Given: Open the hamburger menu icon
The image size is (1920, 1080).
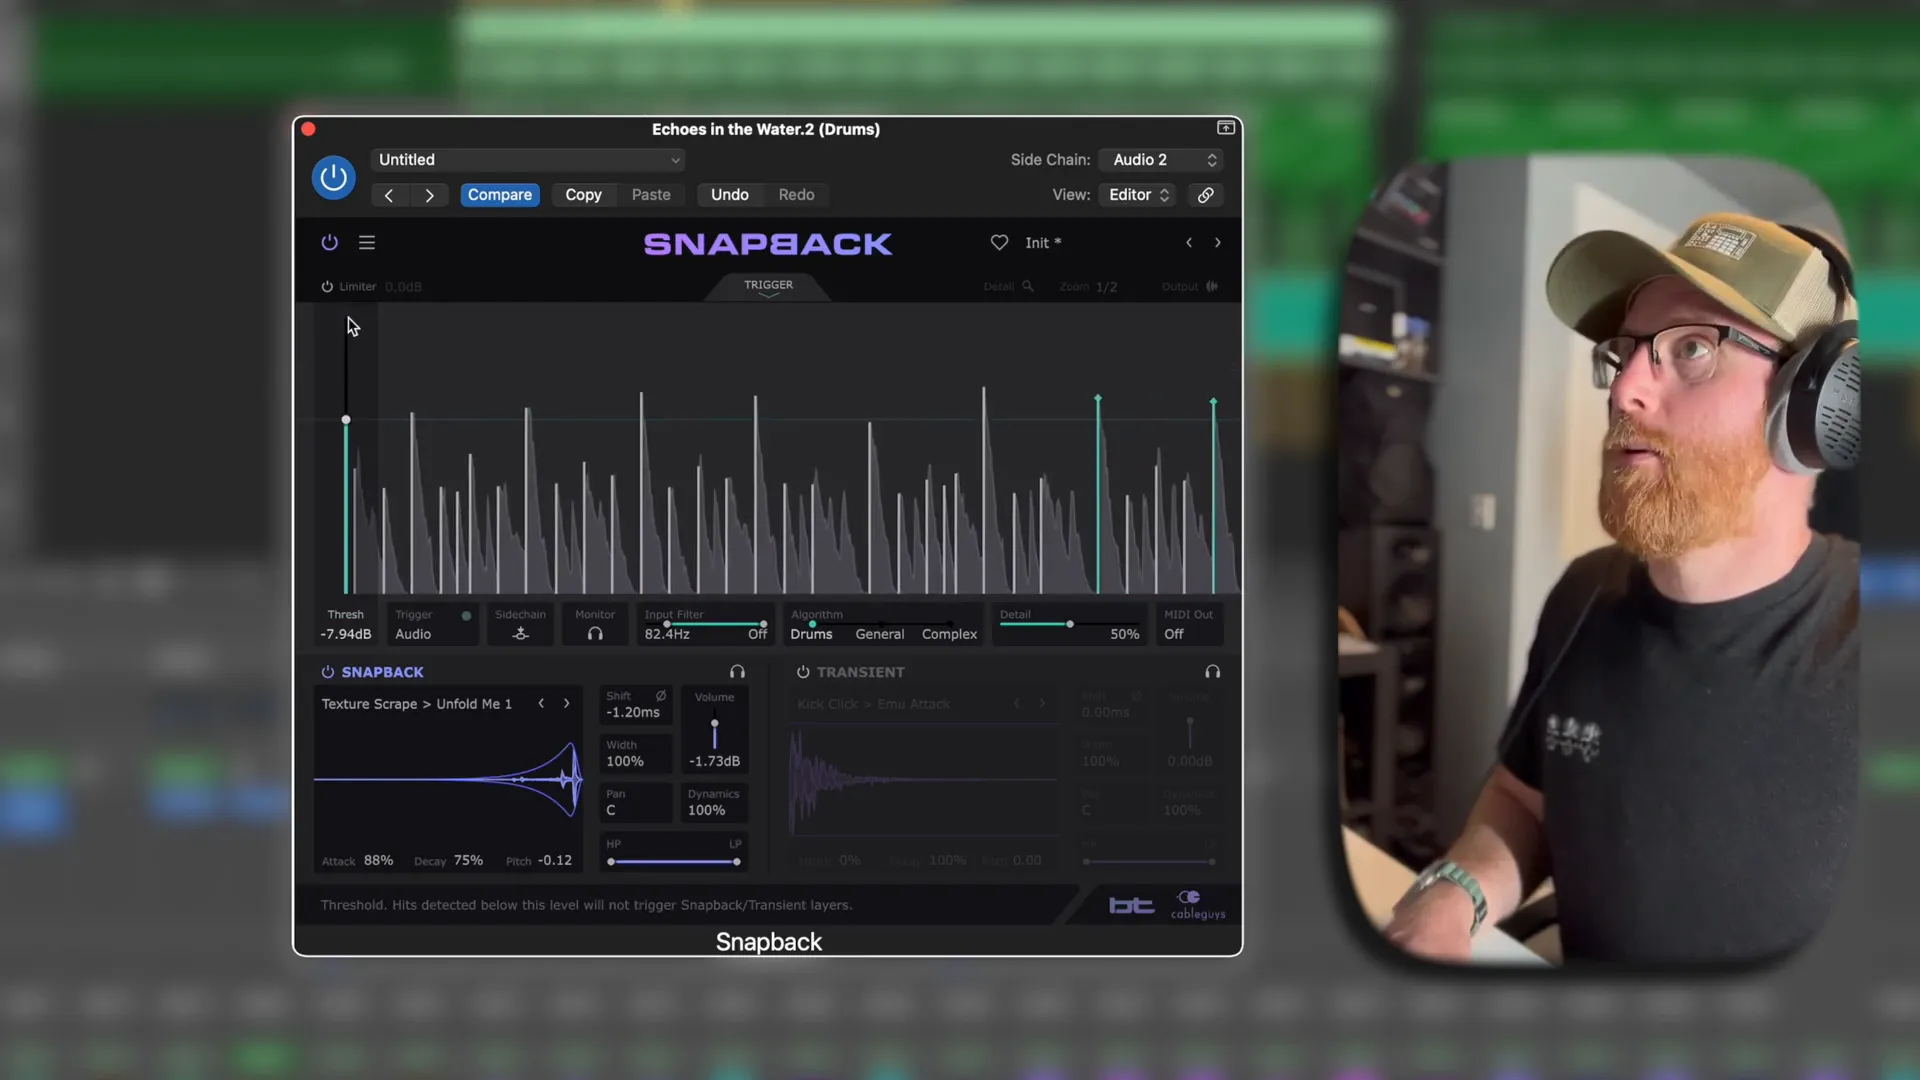Looking at the screenshot, I should coord(367,243).
